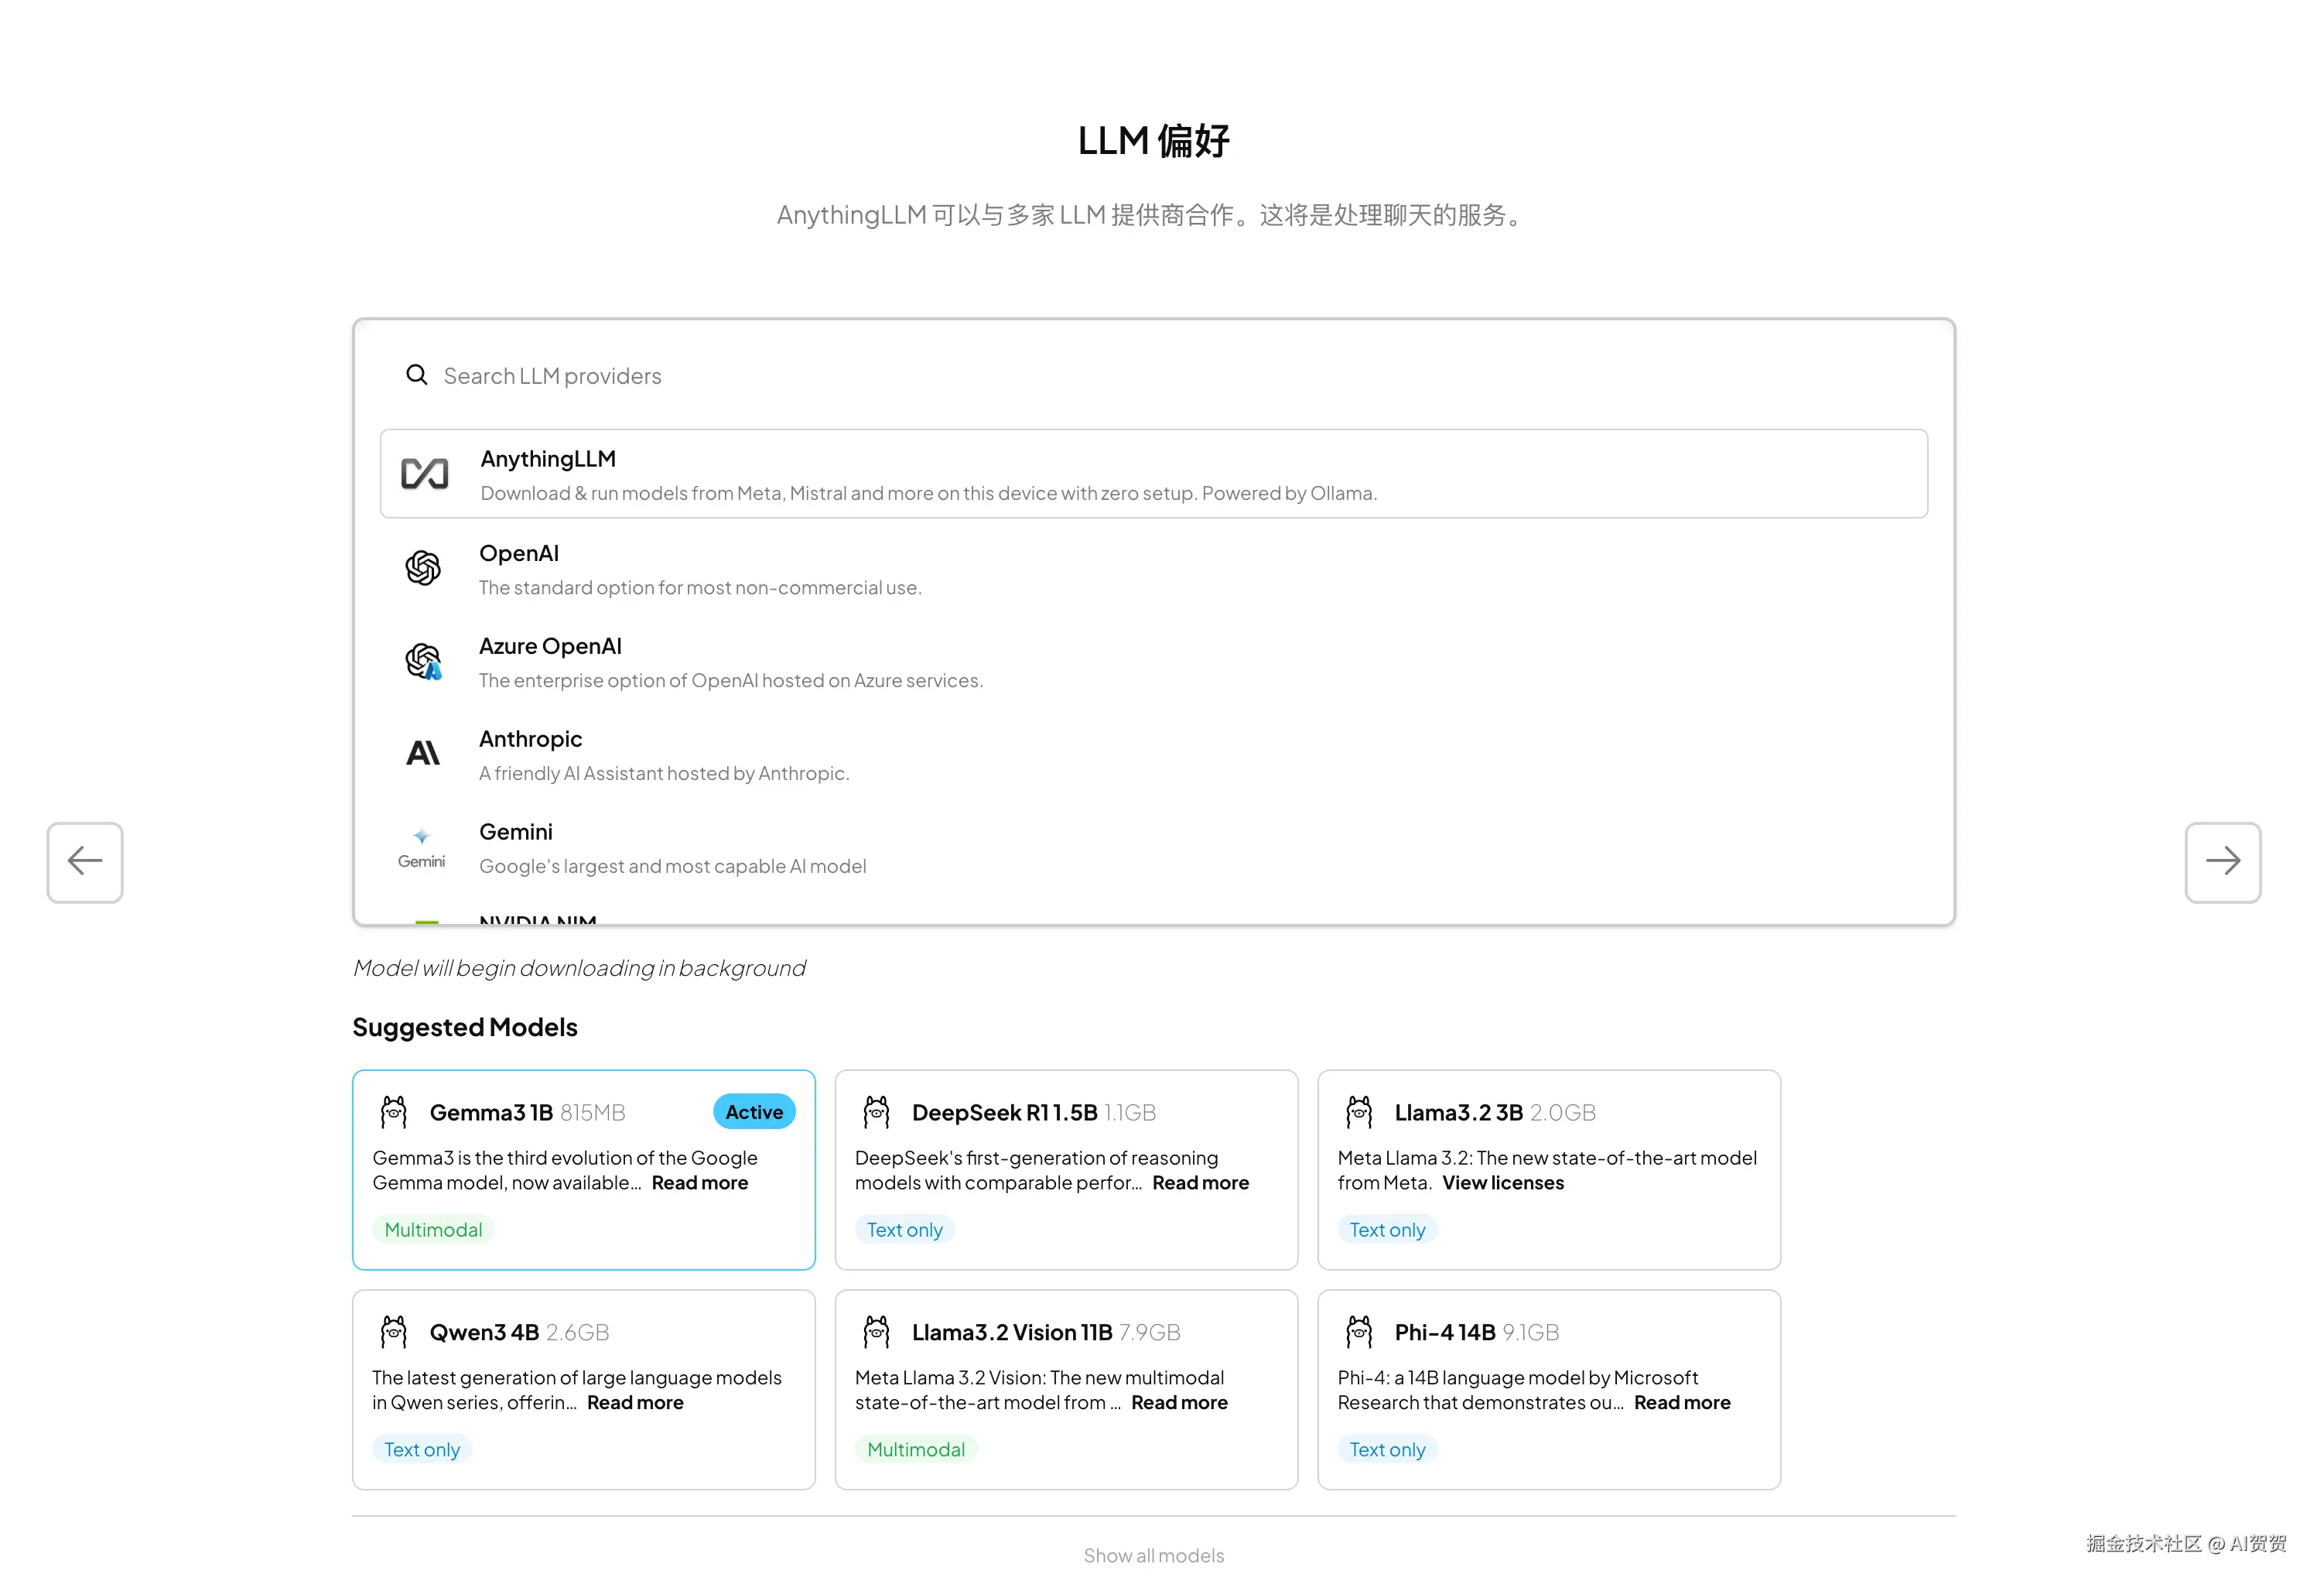The height and width of the screenshot is (1591, 2324).
Task: Click the search magnifier icon
Action: click(x=416, y=375)
